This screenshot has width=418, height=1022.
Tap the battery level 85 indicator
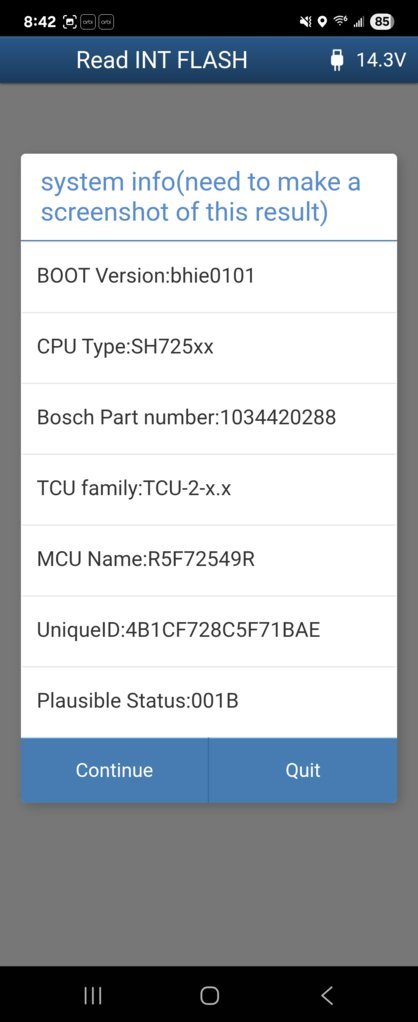click(381, 22)
